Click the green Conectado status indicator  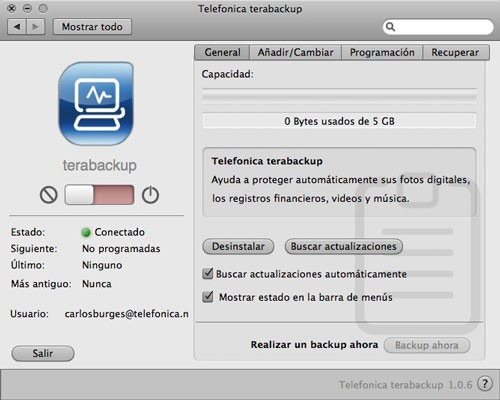86,232
